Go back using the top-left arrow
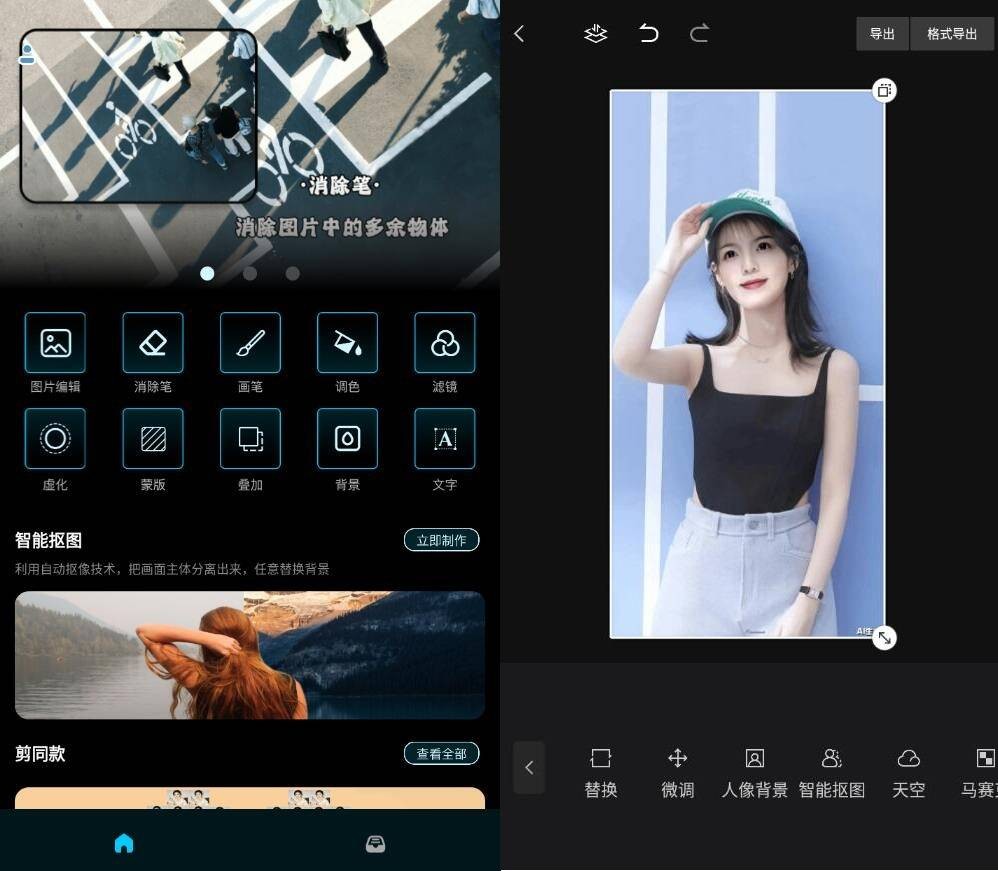 pyautogui.click(x=519, y=34)
